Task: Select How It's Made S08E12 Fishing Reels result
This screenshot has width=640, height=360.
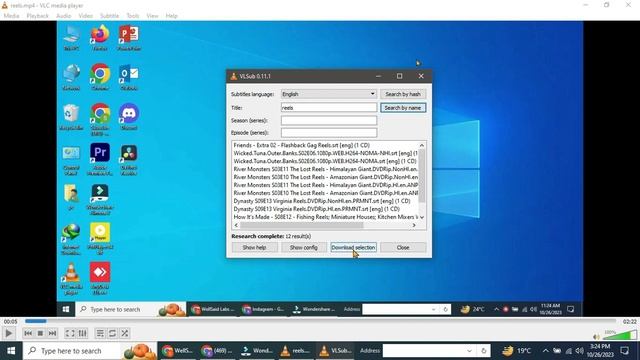Action: click(325, 217)
